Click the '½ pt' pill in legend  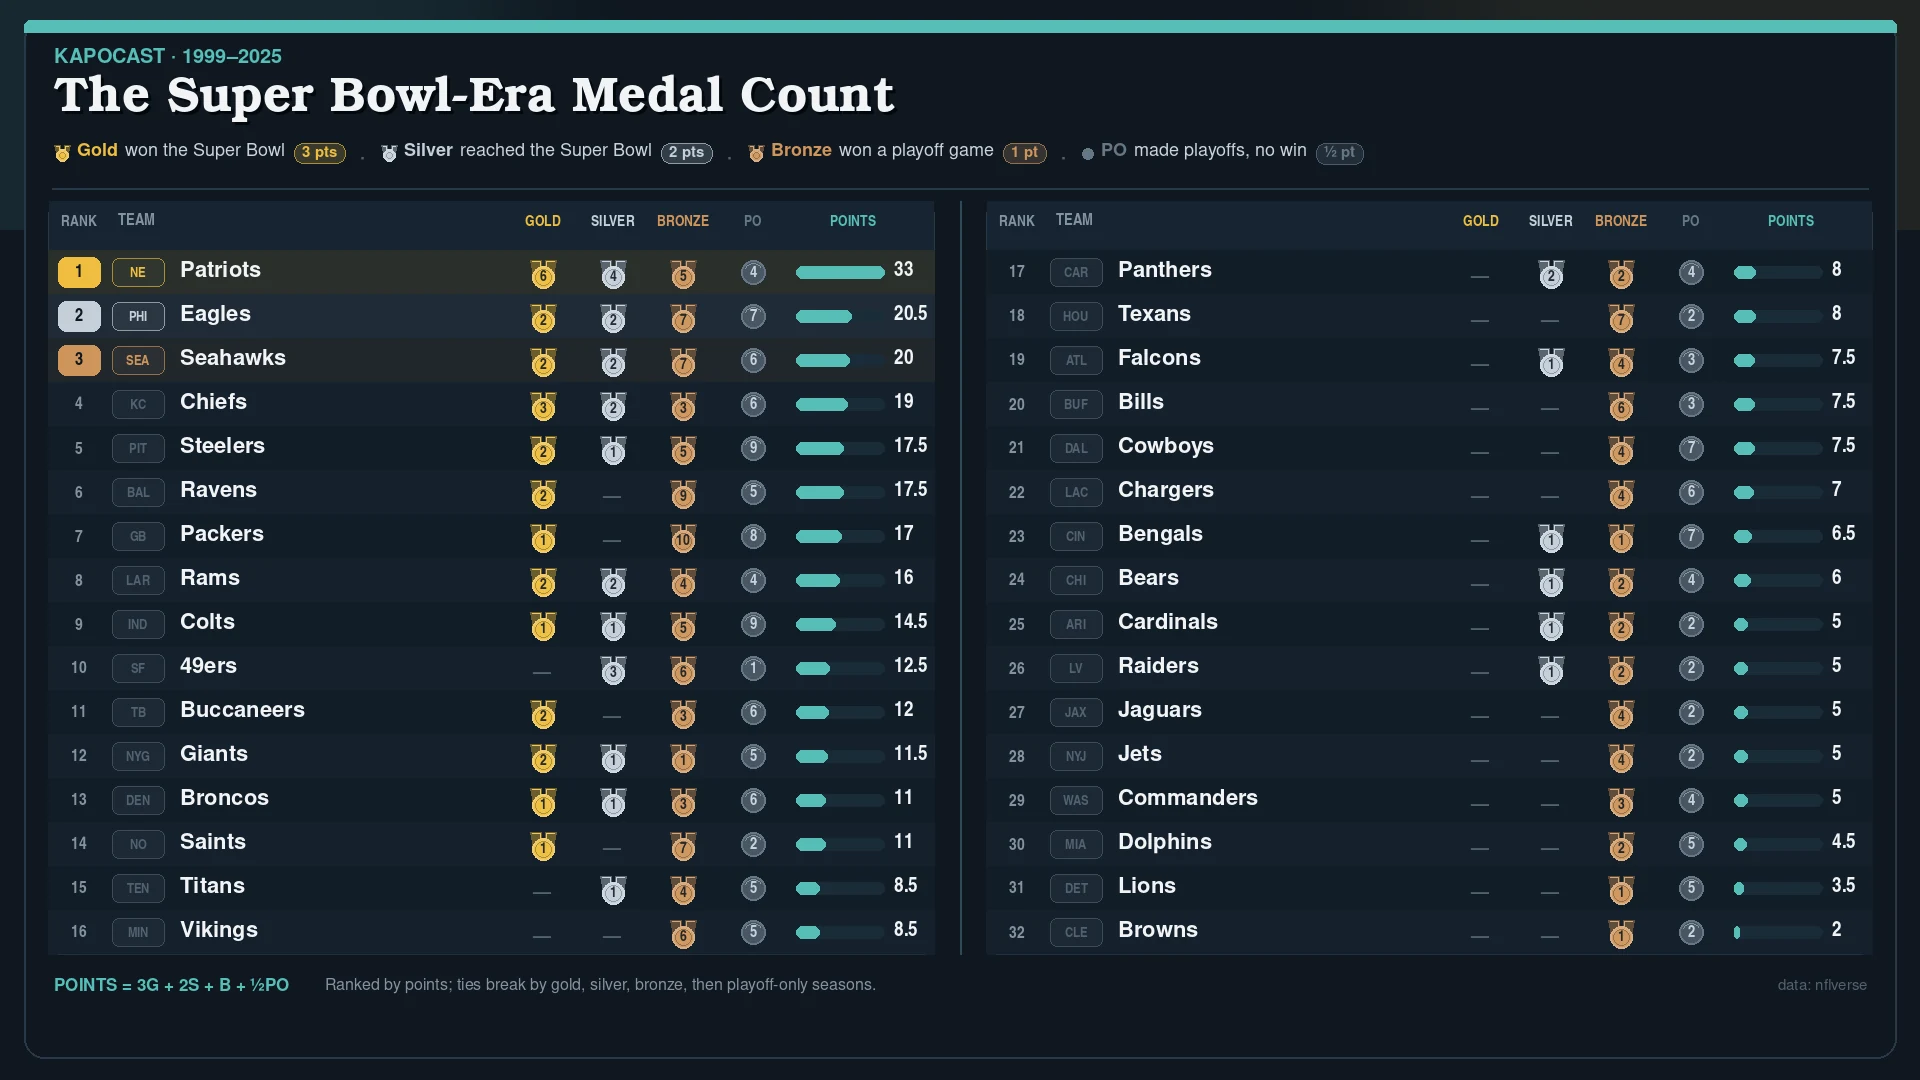click(x=1340, y=153)
